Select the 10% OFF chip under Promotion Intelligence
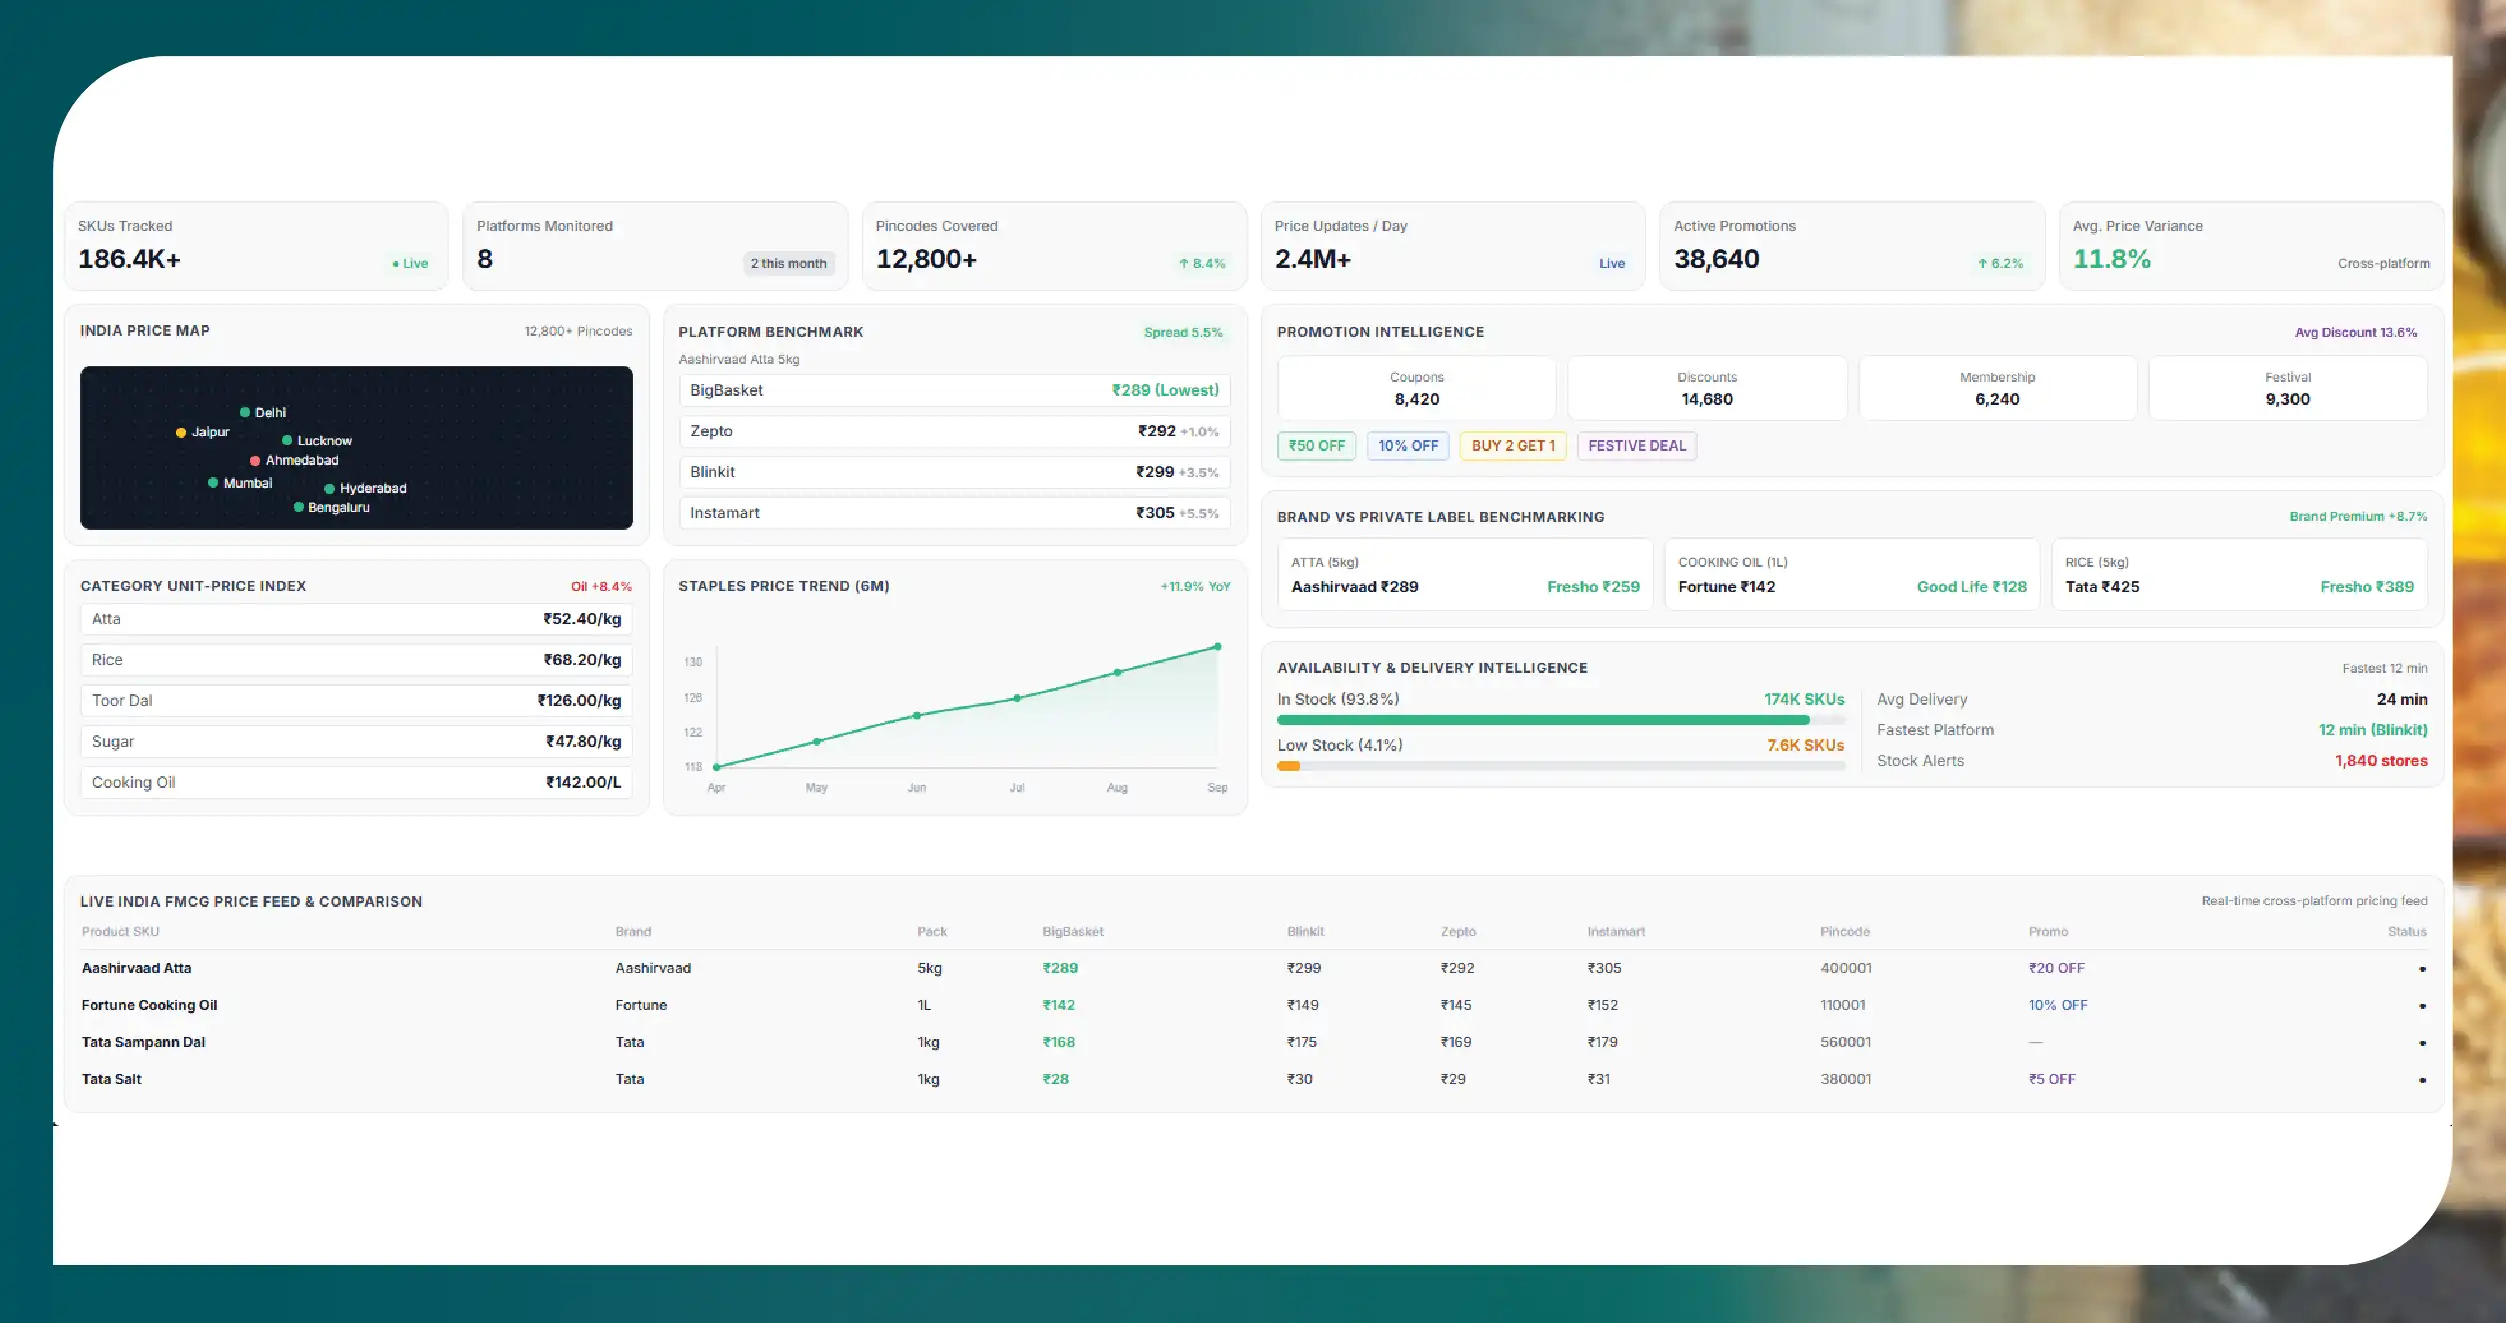 (1408, 446)
